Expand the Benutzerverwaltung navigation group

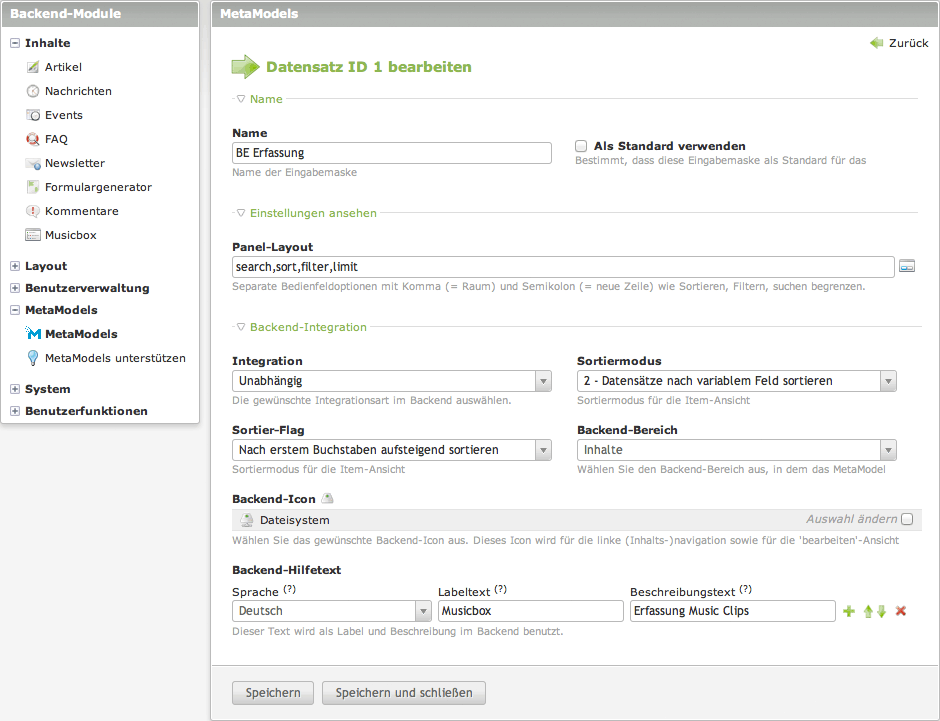pos(15,288)
